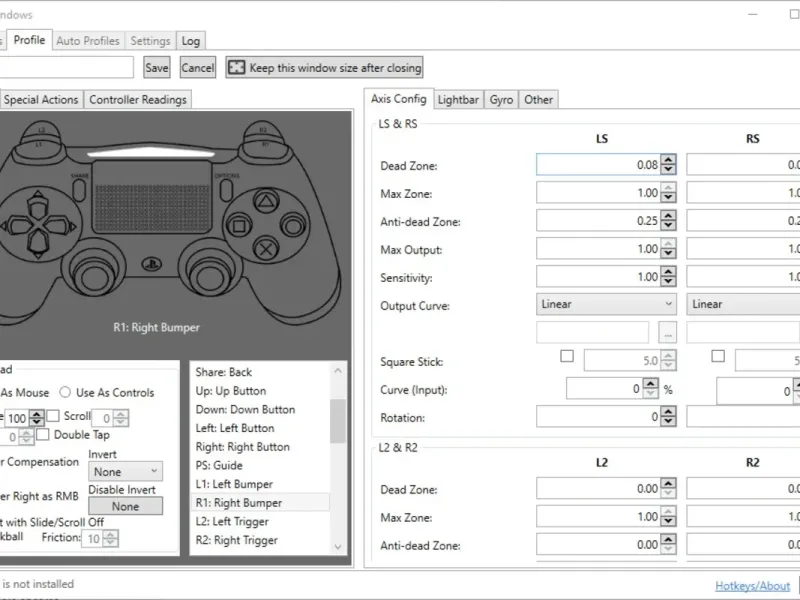The image size is (800, 600).
Task: Open the Log tab
Action: point(191,41)
